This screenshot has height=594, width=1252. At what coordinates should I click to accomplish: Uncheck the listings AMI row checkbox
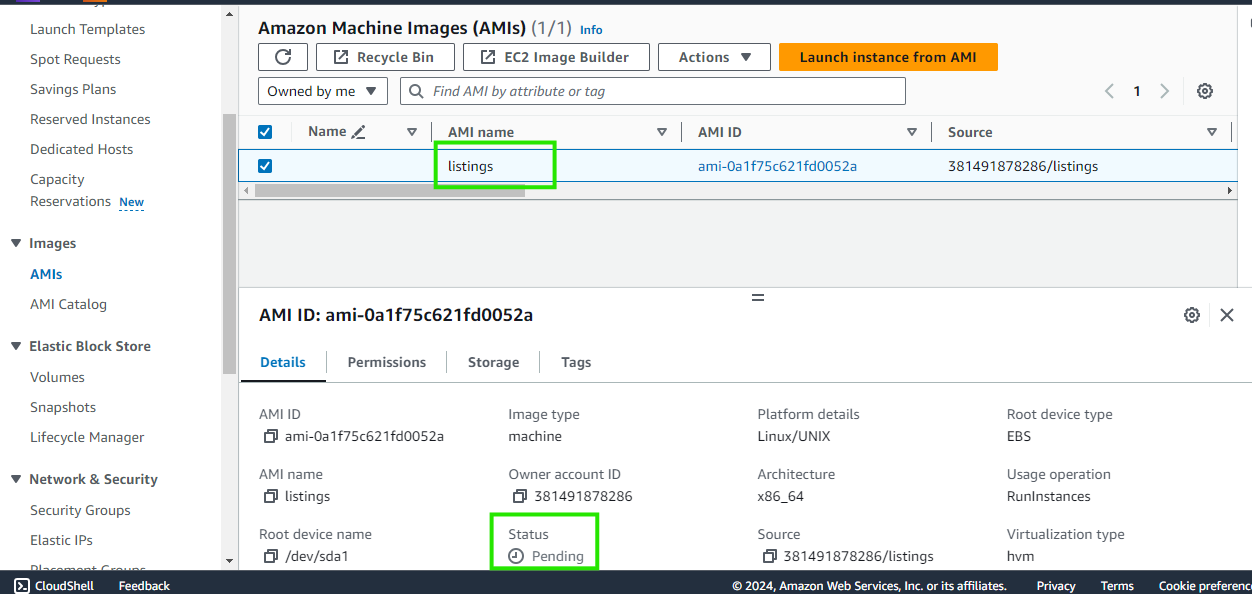(x=265, y=166)
